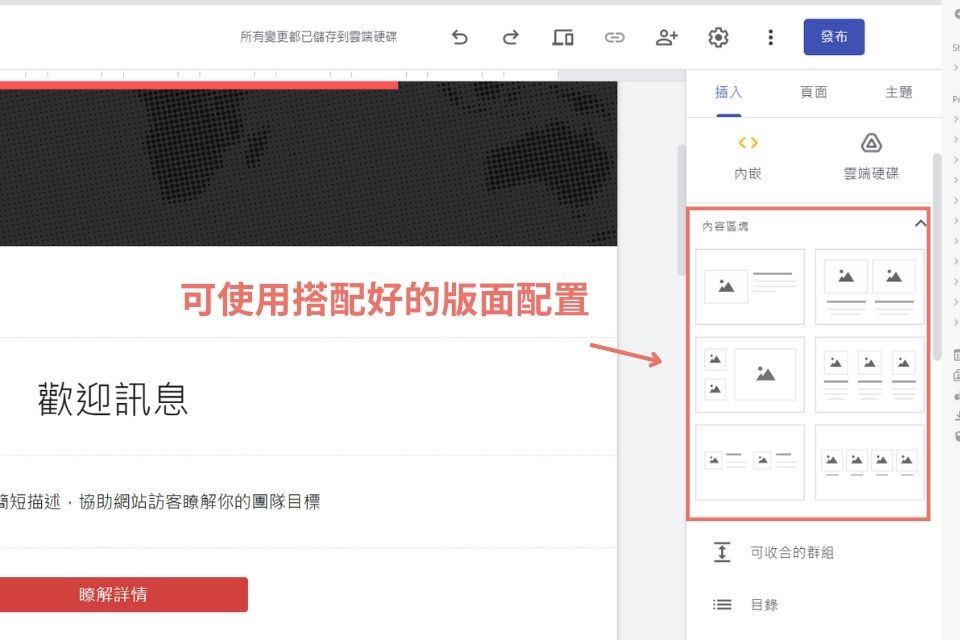Select the 內嵌 embed code icon
The image size is (960, 640).
click(748, 143)
